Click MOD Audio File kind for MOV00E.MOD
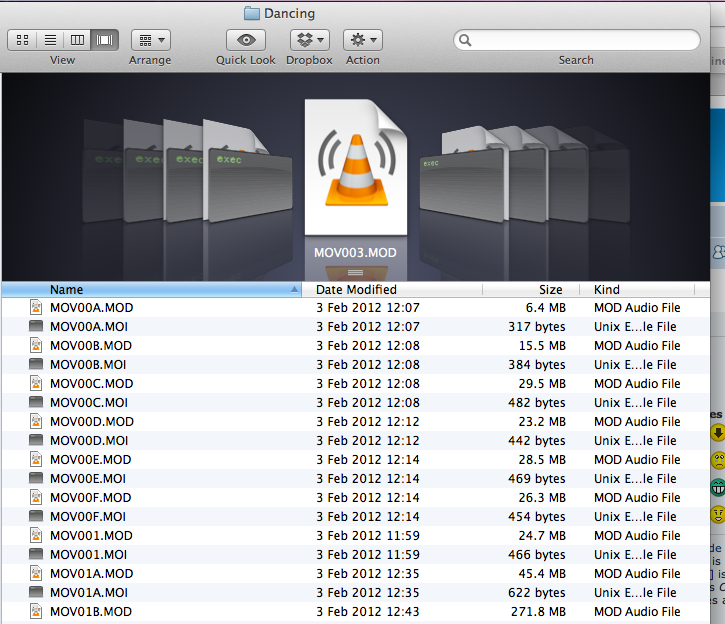725x624 pixels. [637, 460]
